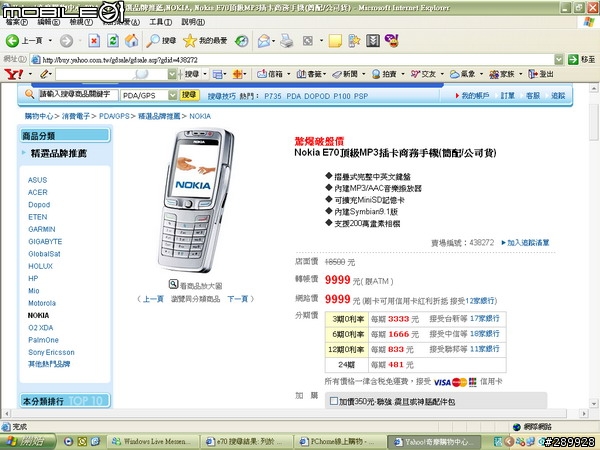Open the GARMIN brand link
600x450 pixels.
tap(42, 229)
